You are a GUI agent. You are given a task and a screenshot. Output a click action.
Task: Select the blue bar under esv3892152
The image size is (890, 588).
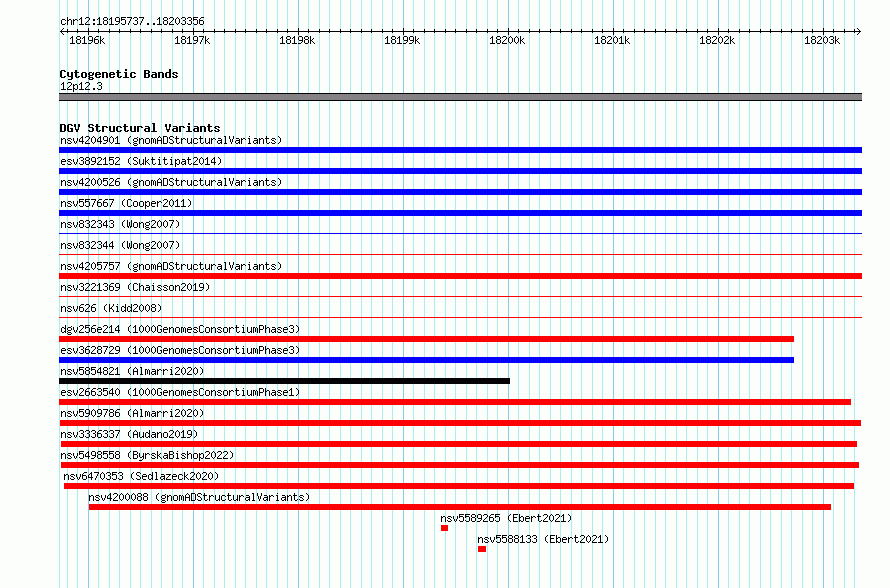460,171
